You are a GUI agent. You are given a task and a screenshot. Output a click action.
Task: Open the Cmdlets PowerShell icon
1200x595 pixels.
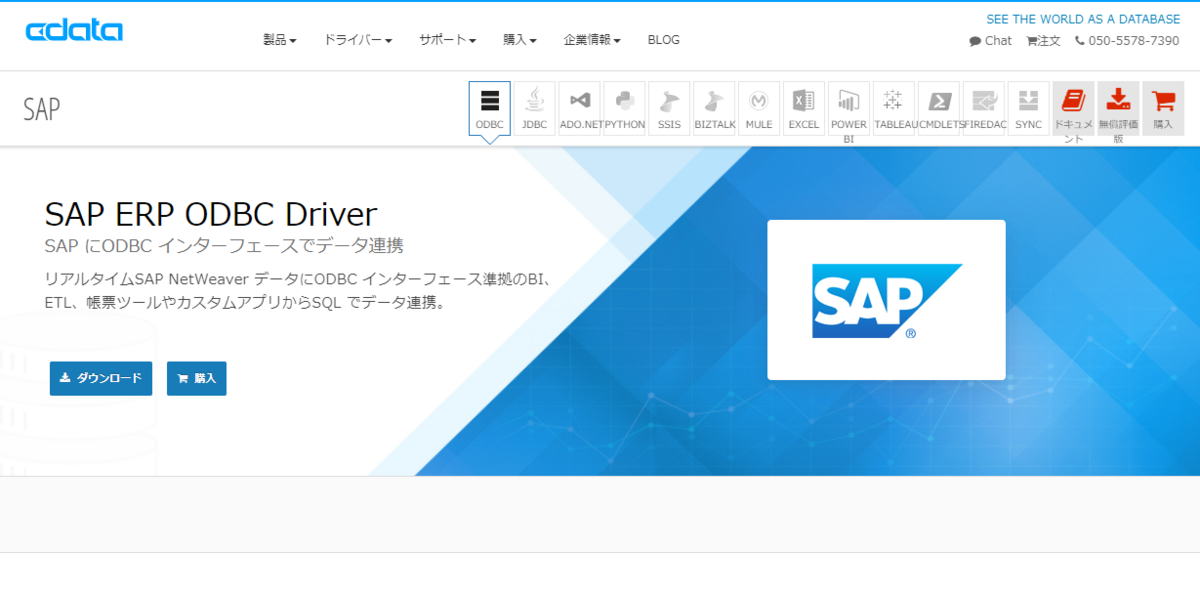[x=938, y=108]
